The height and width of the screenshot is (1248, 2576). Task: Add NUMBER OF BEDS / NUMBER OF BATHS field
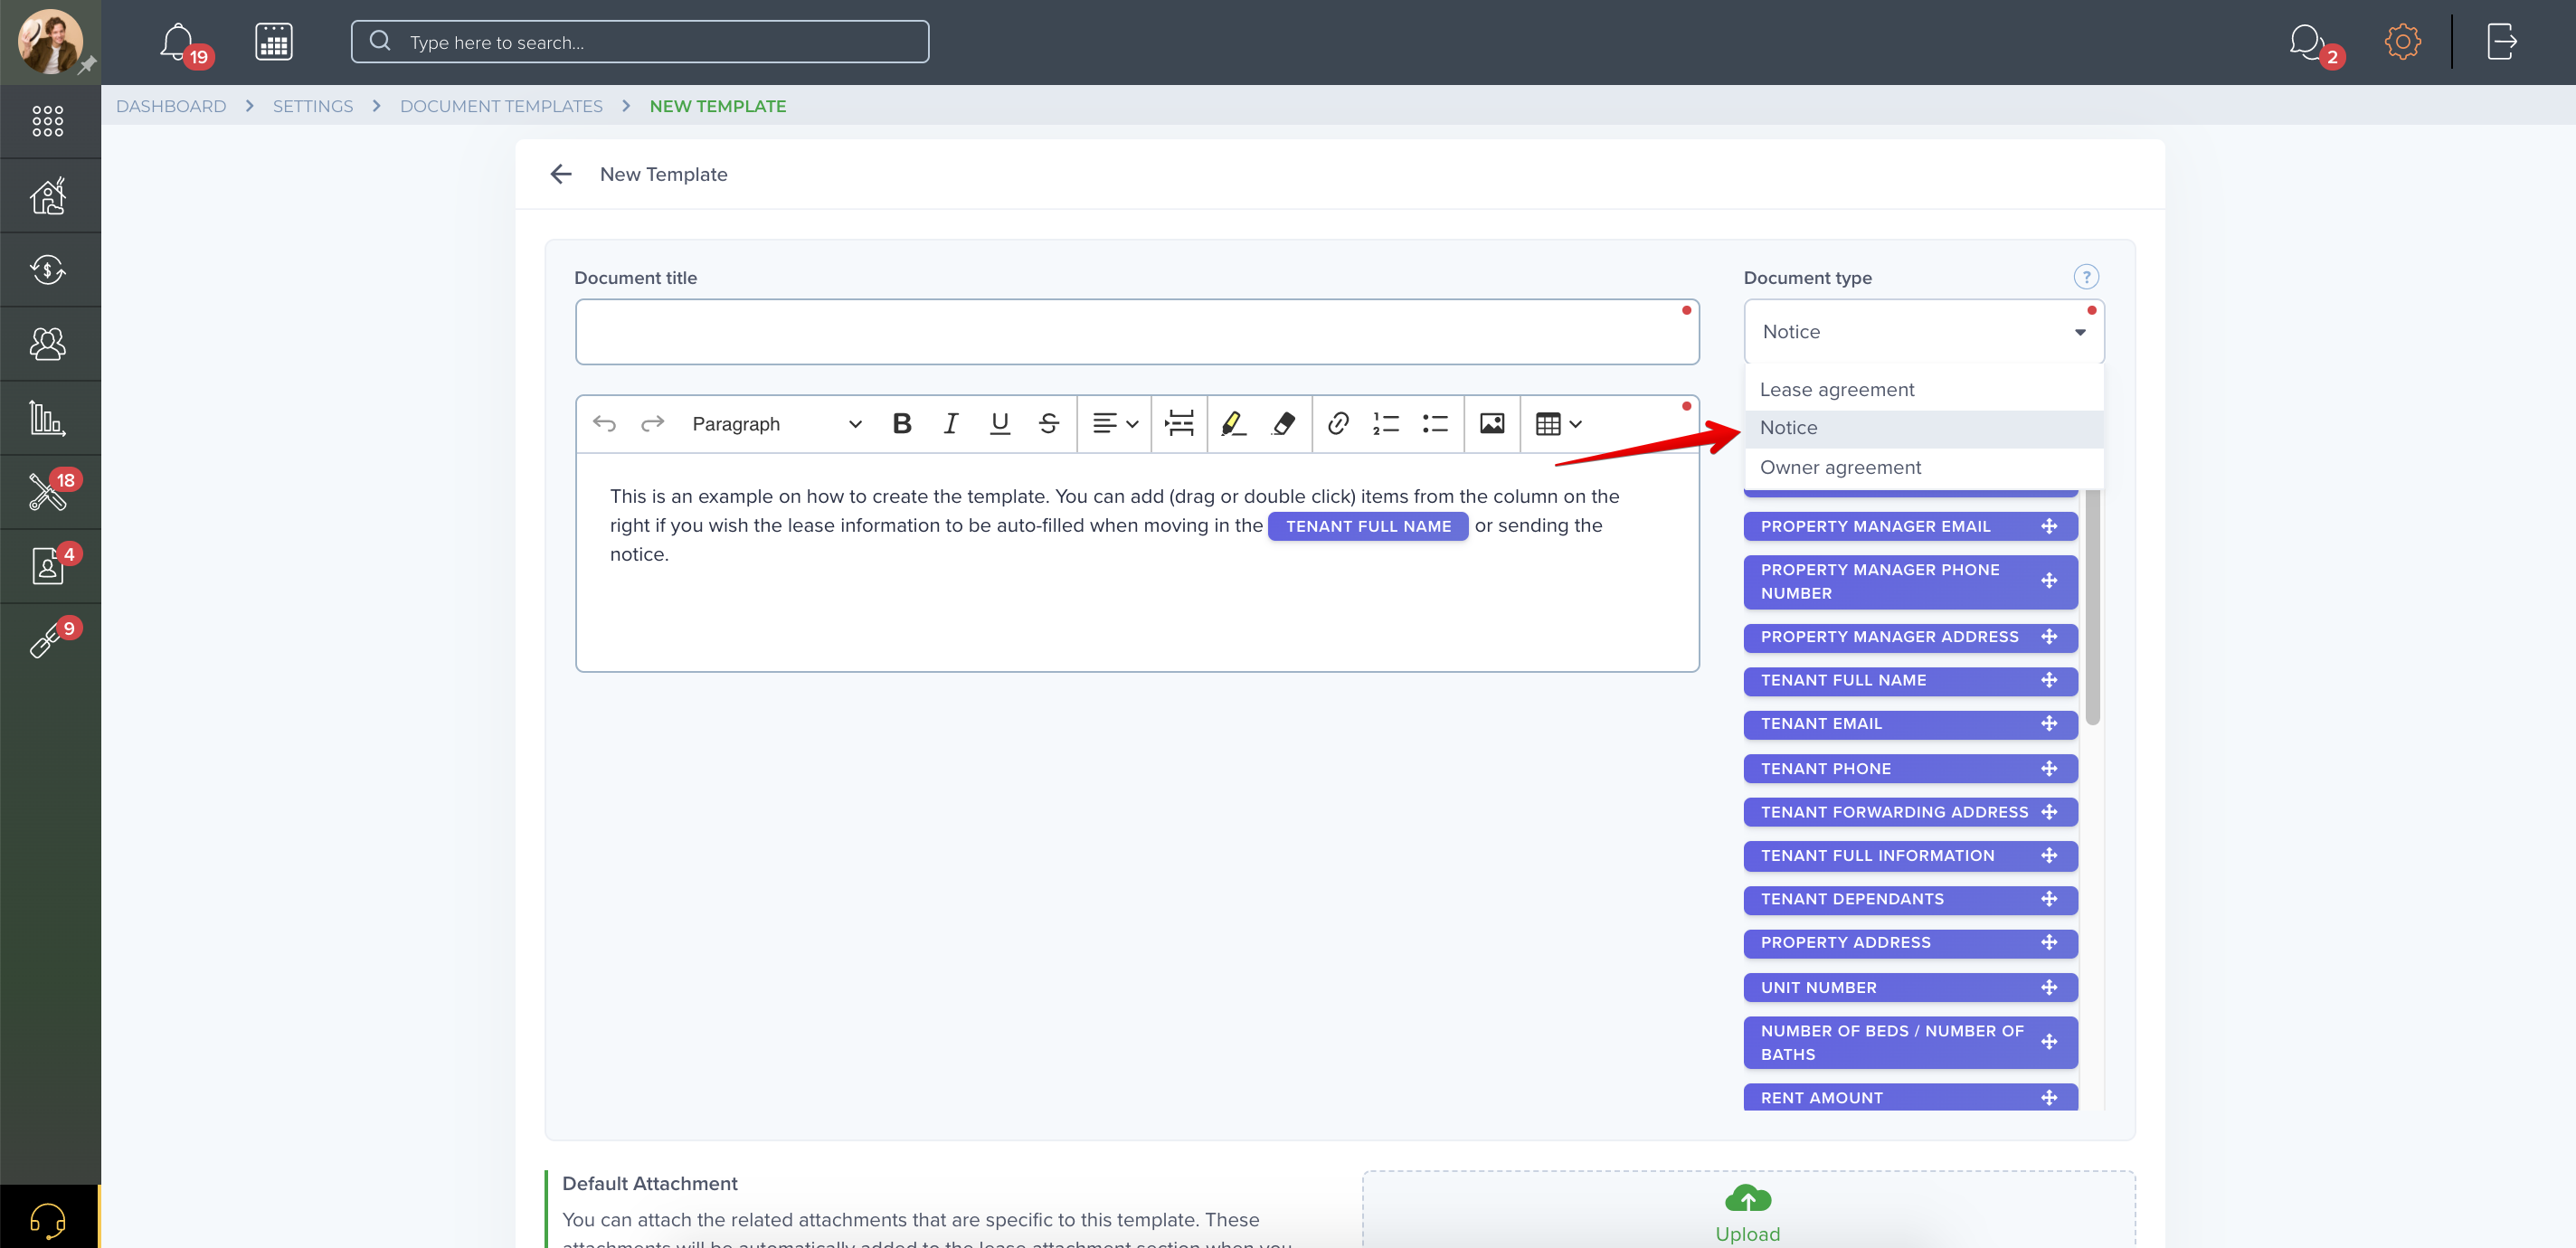(x=1910, y=1043)
